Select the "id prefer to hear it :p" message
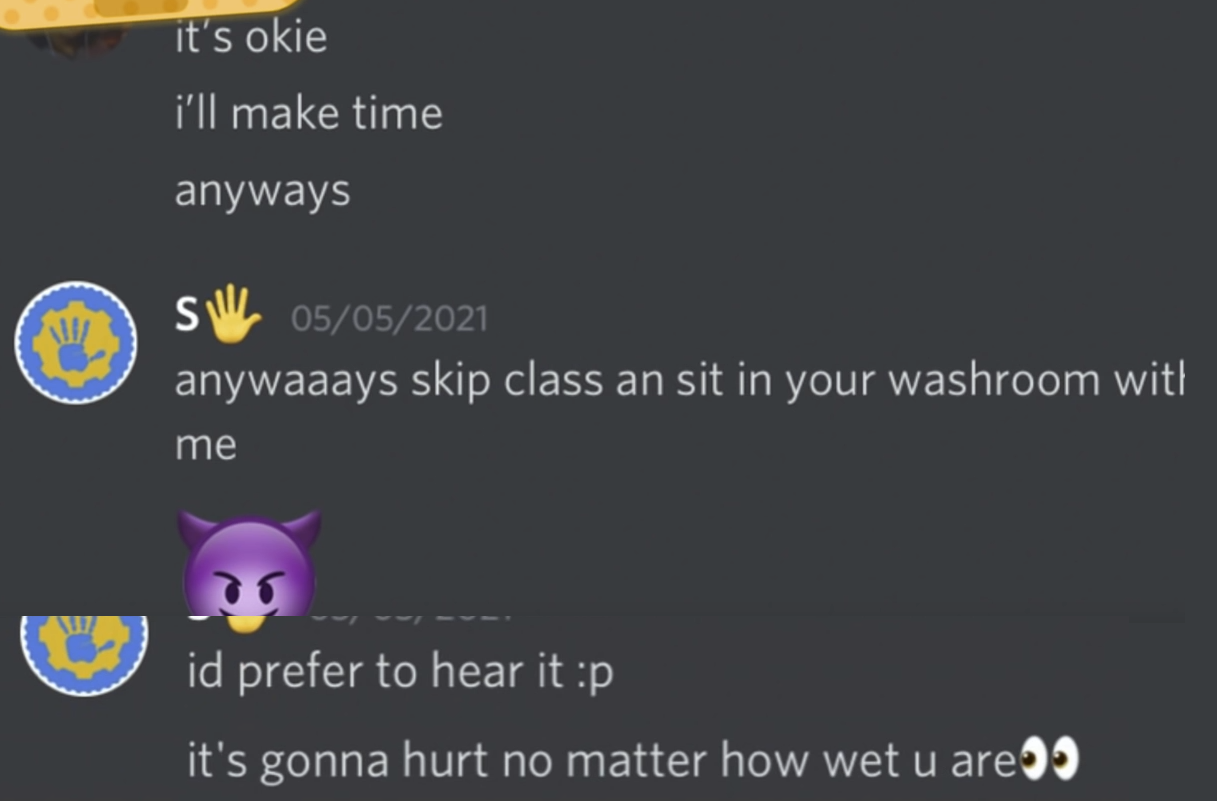 tap(400, 672)
